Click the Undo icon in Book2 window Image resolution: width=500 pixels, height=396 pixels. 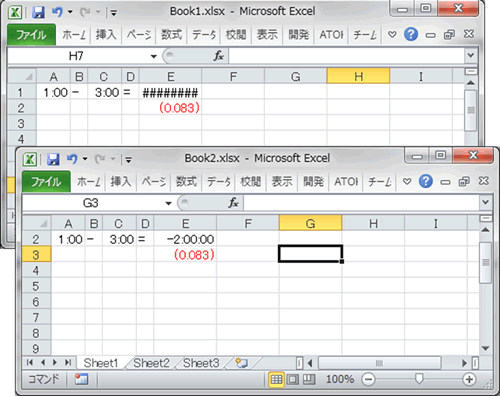click(72, 158)
